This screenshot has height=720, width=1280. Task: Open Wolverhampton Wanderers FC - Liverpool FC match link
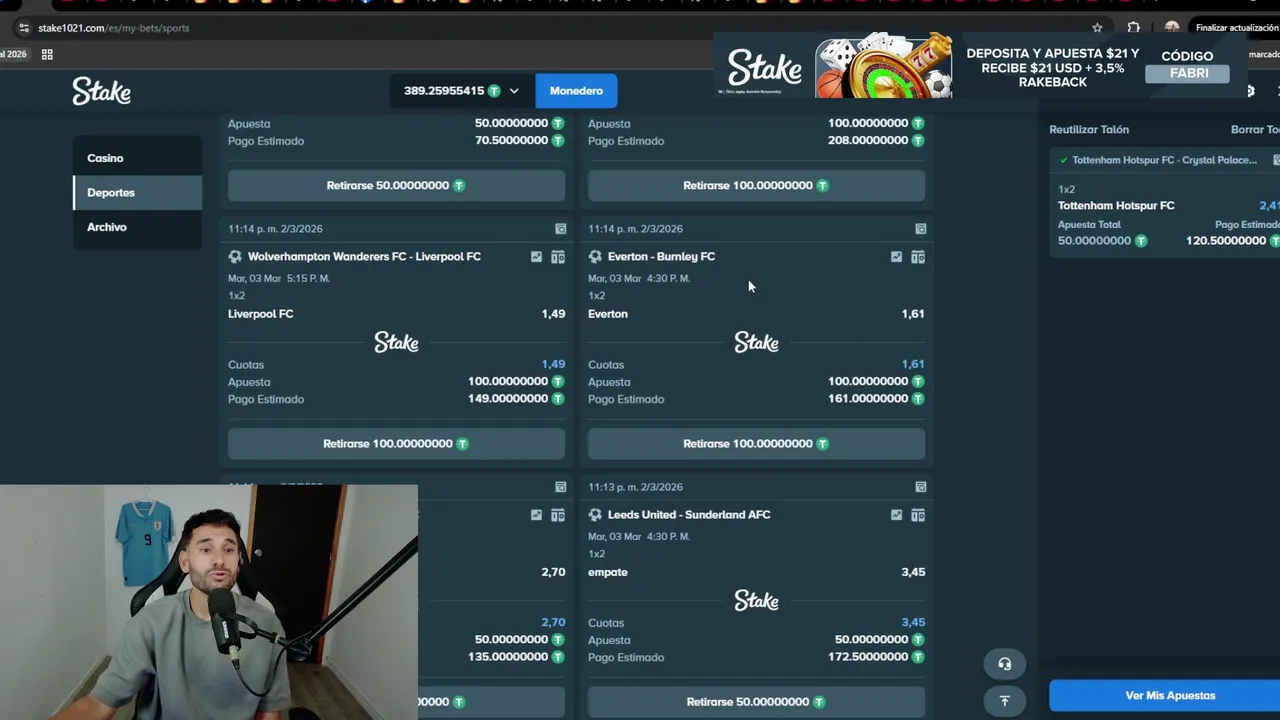364,257
